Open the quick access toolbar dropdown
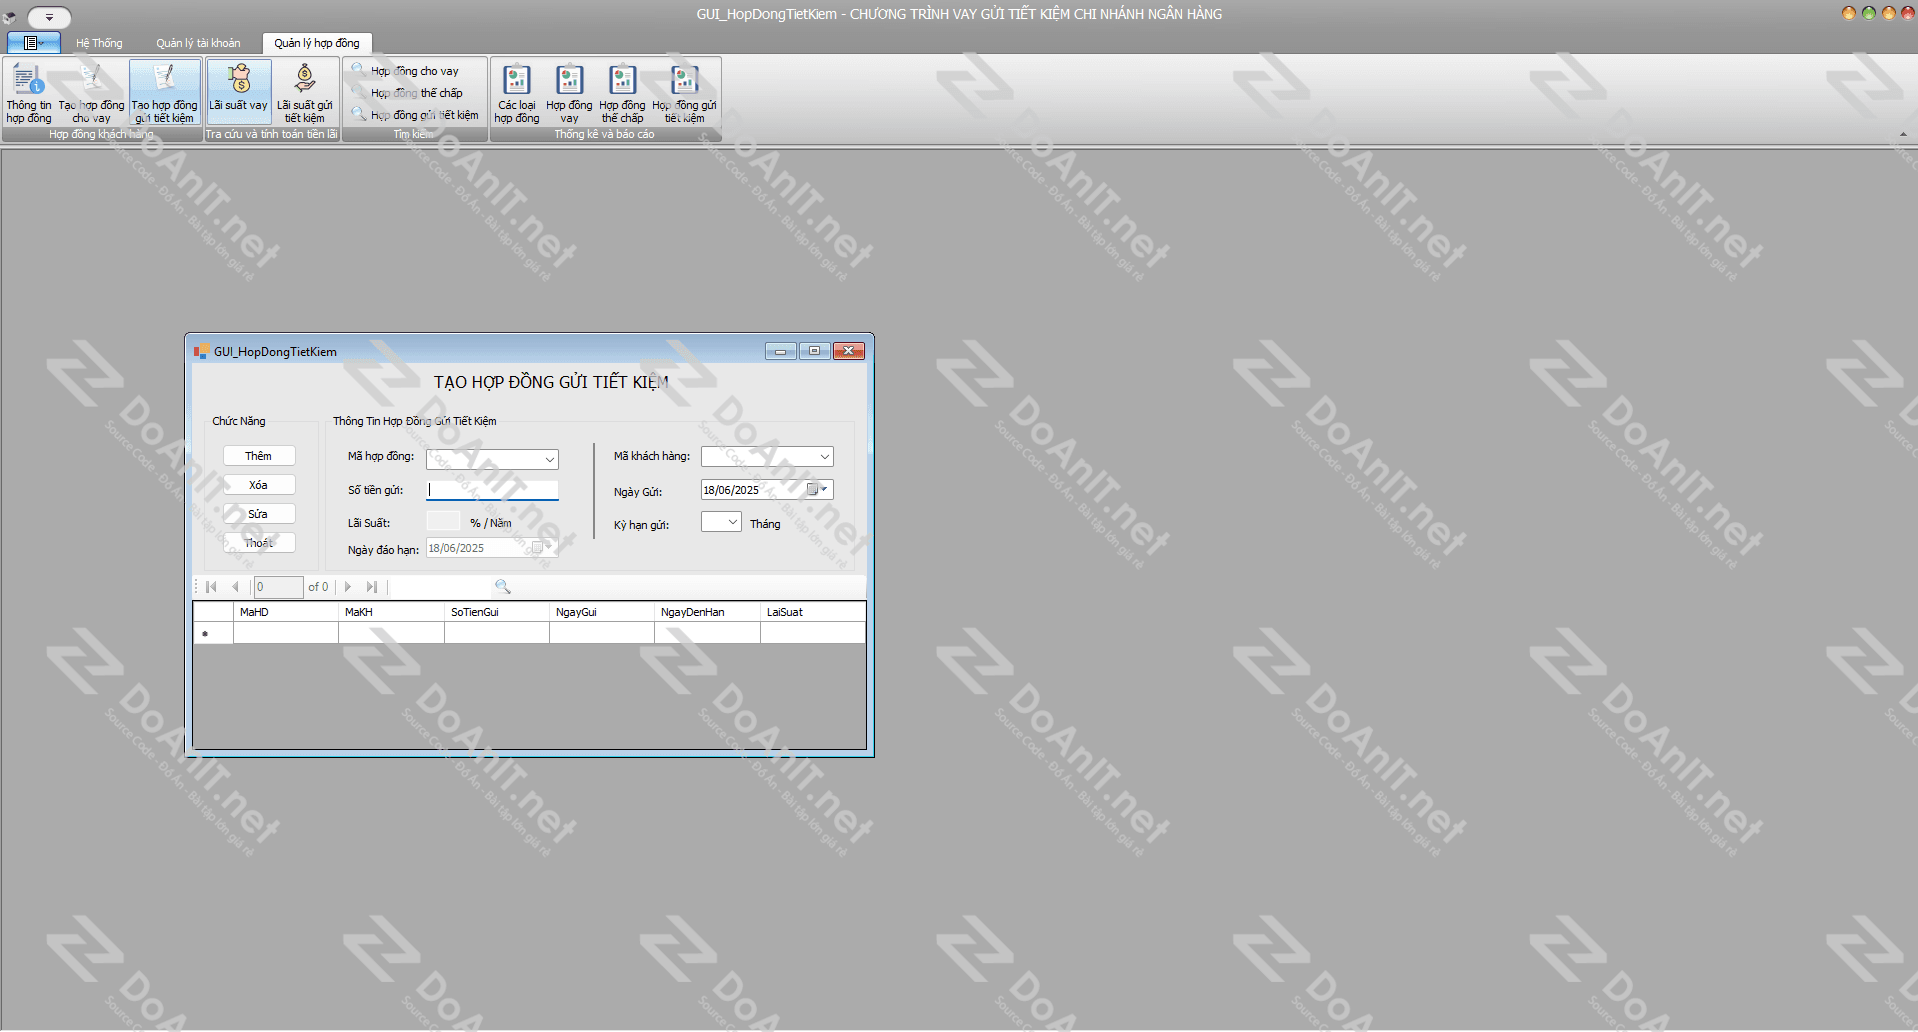Viewport: 1918px width, 1032px height. 49,17
